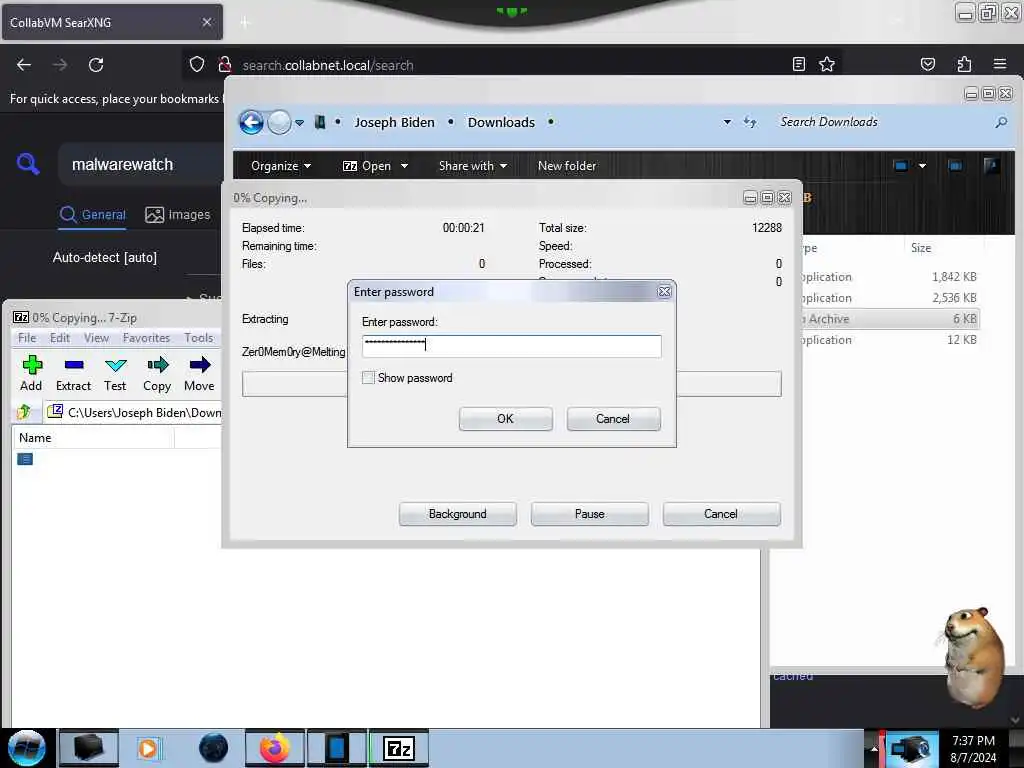This screenshot has height=768, width=1024.
Task: Click Explorer preview pane icon
Action: 955,166
